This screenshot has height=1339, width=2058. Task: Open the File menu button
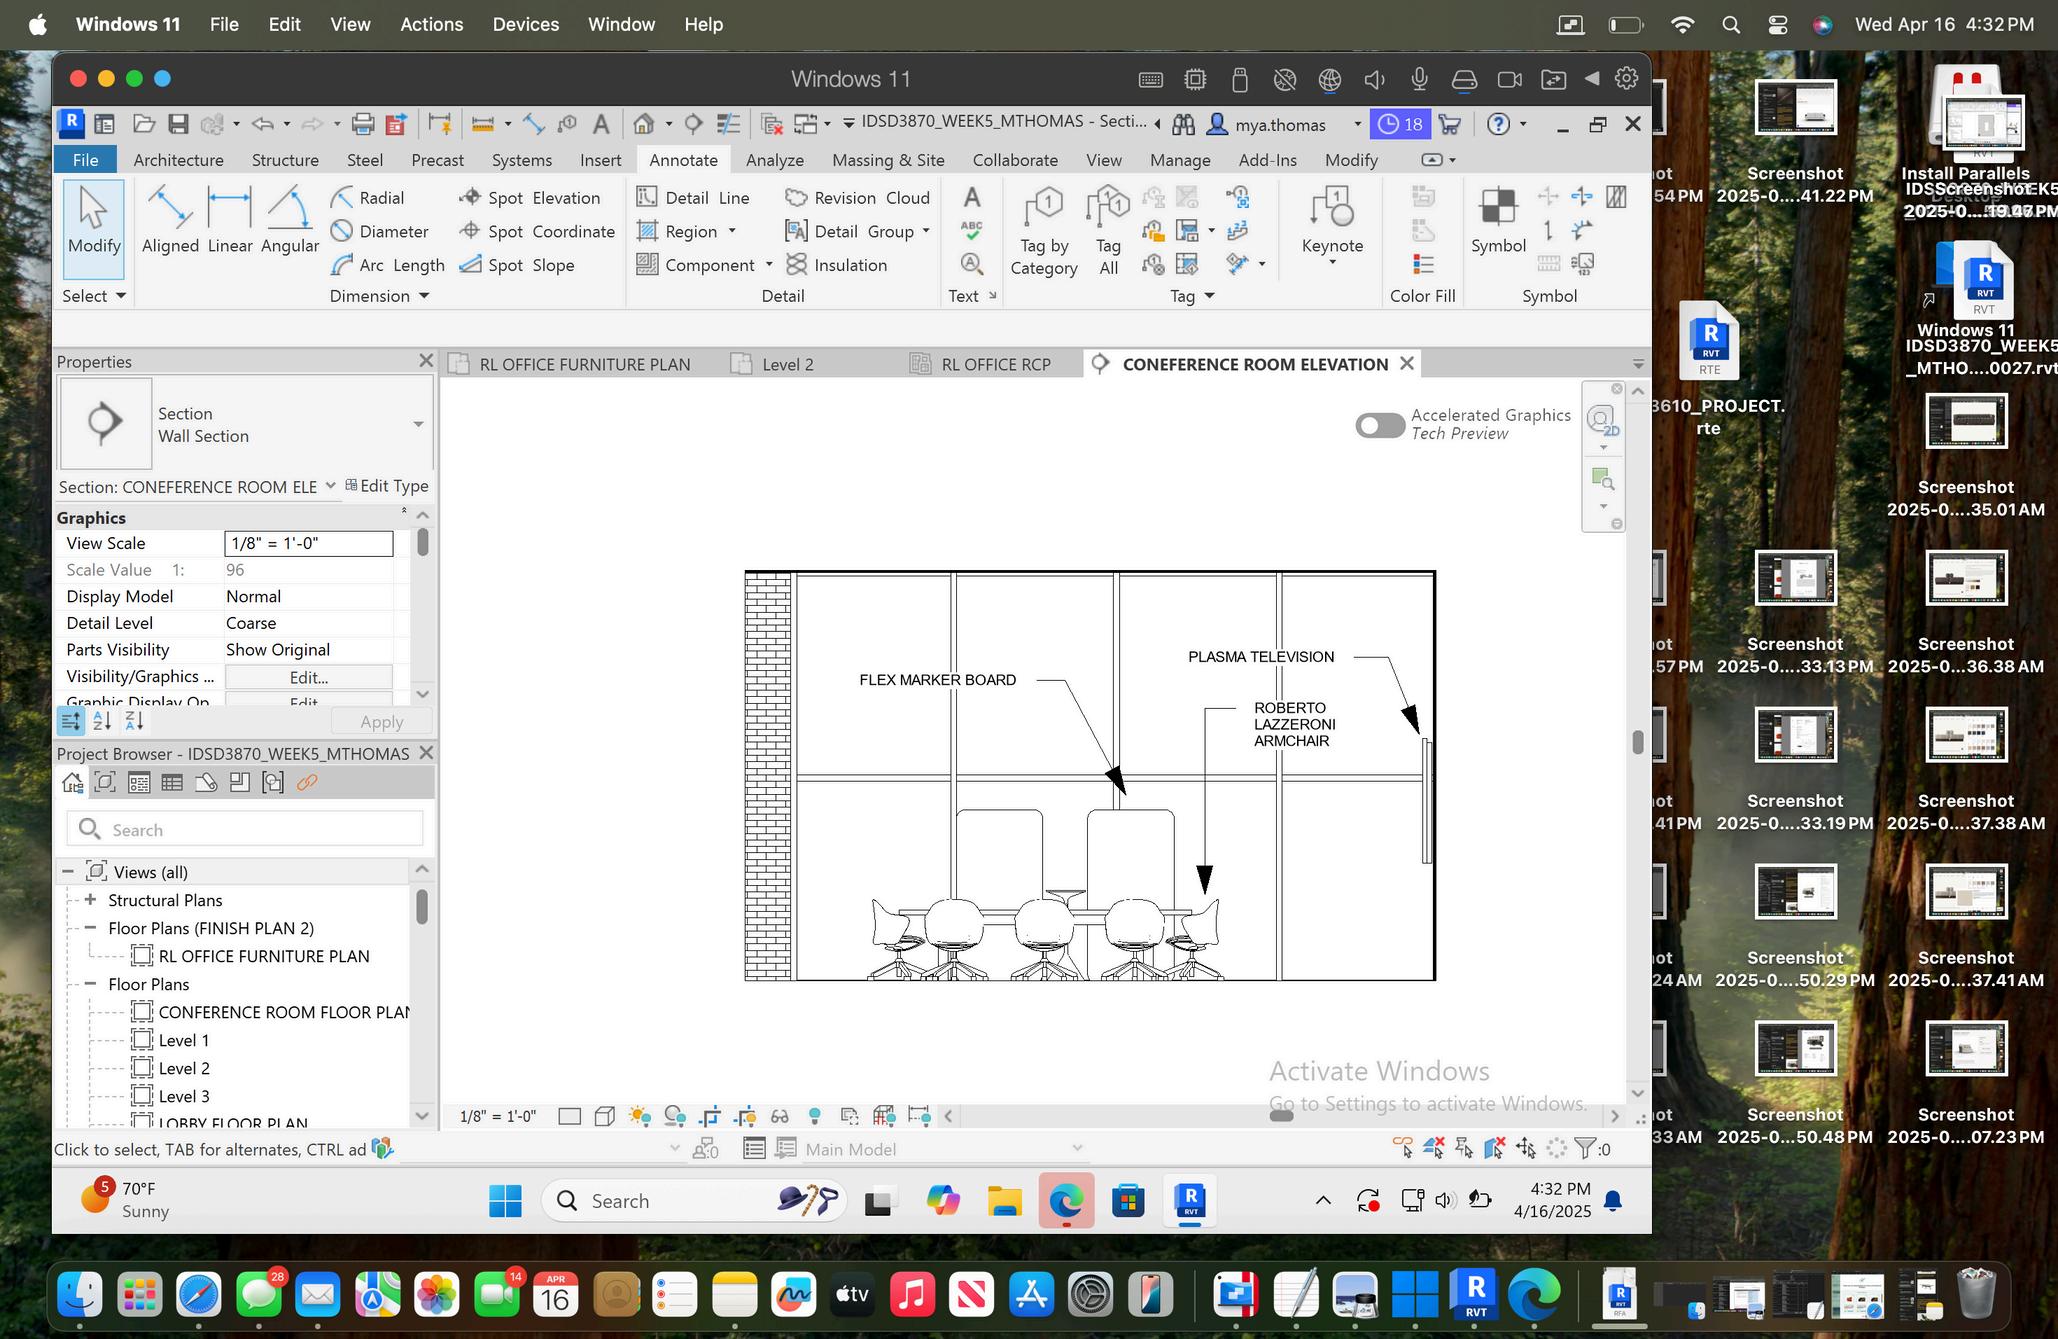[x=85, y=160]
